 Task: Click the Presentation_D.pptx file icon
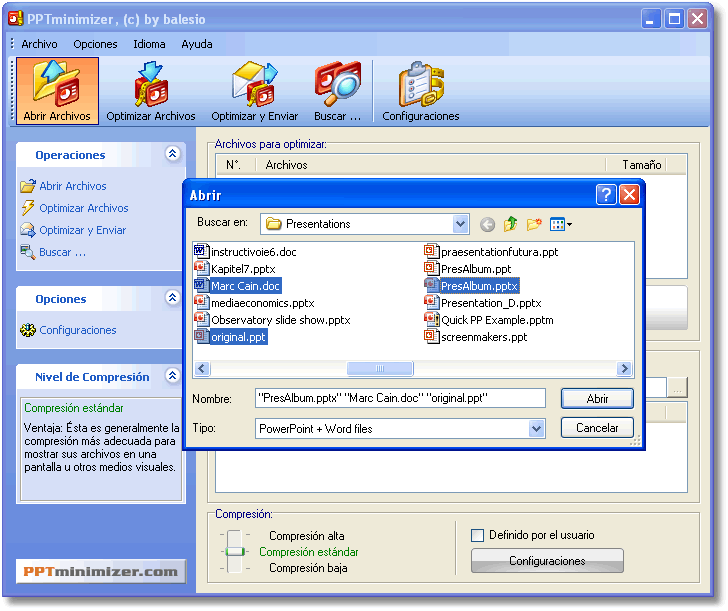point(431,302)
